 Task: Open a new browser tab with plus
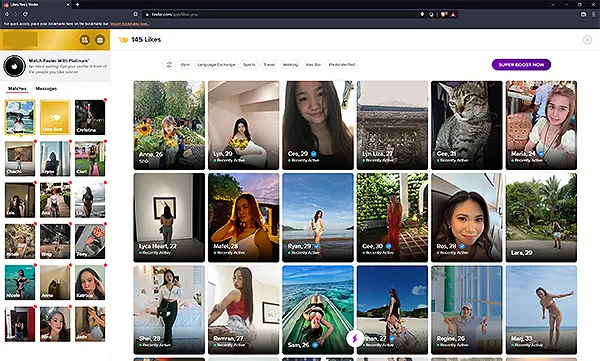tap(77, 5)
